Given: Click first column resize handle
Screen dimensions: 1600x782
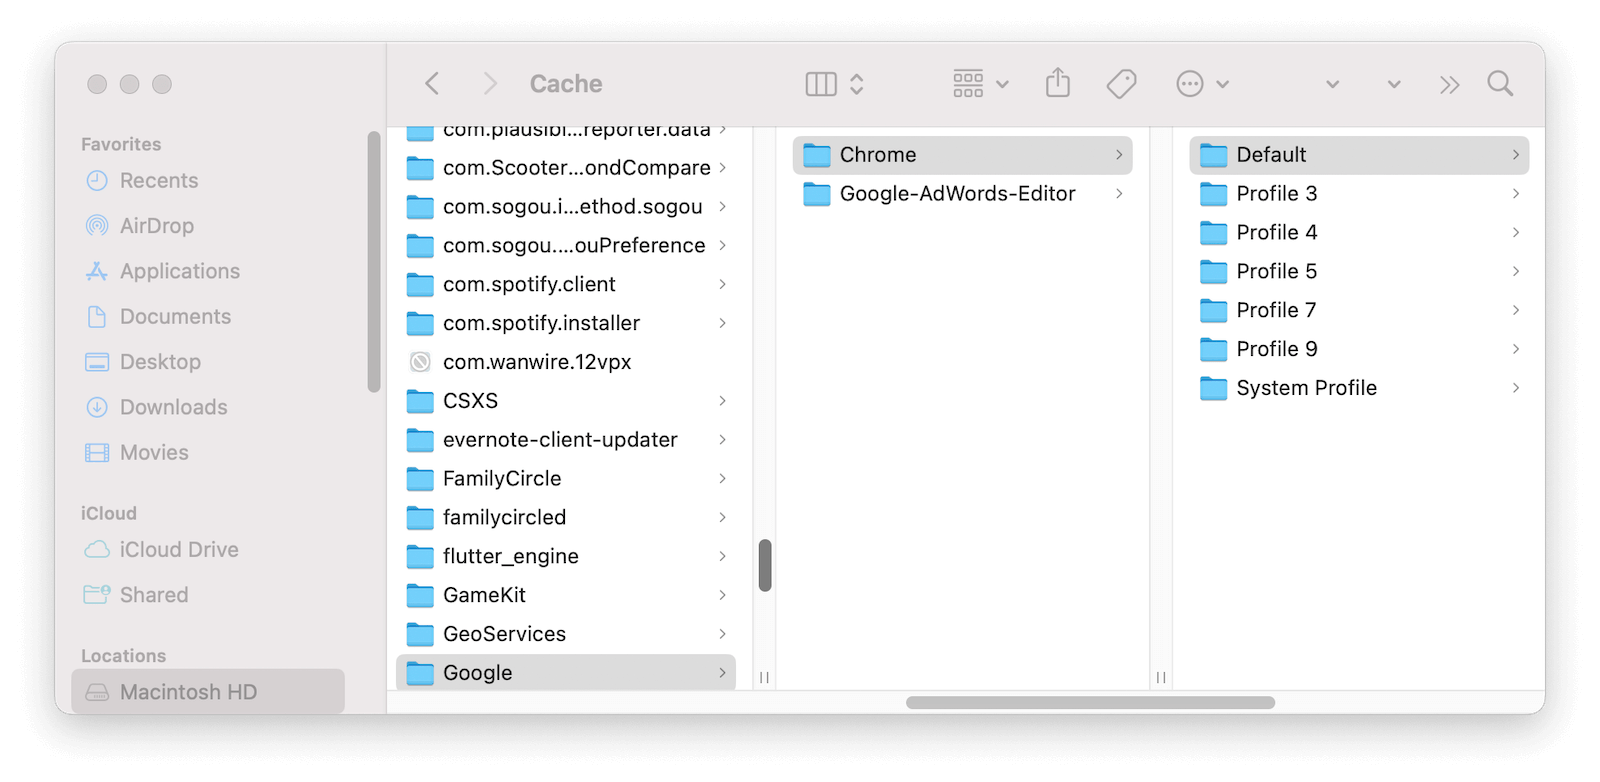Looking at the screenshot, I should pos(765,678).
